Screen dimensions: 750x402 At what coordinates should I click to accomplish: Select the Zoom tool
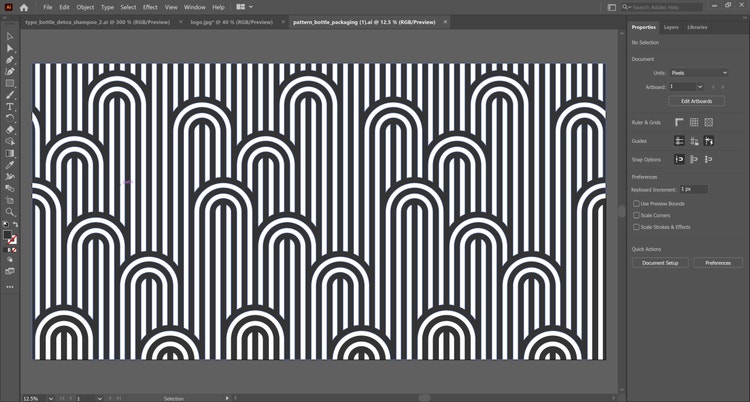coord(10,212)
